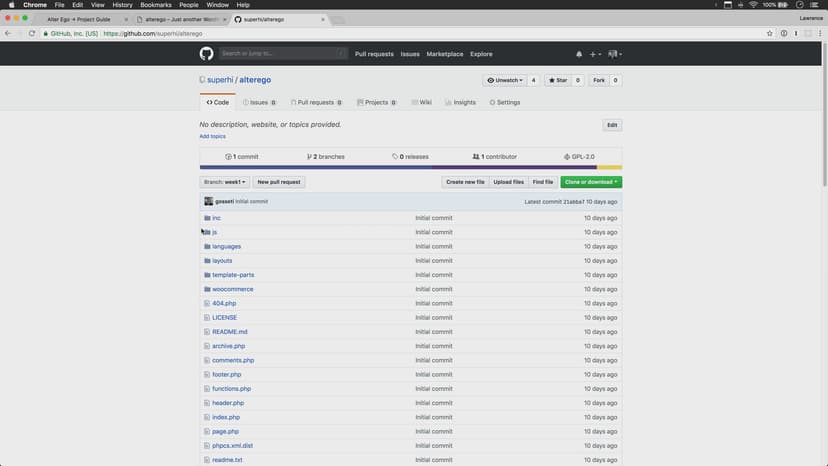828x466 pixels.
Task: Expand the Clone or download menu
Action: (590, 182)
